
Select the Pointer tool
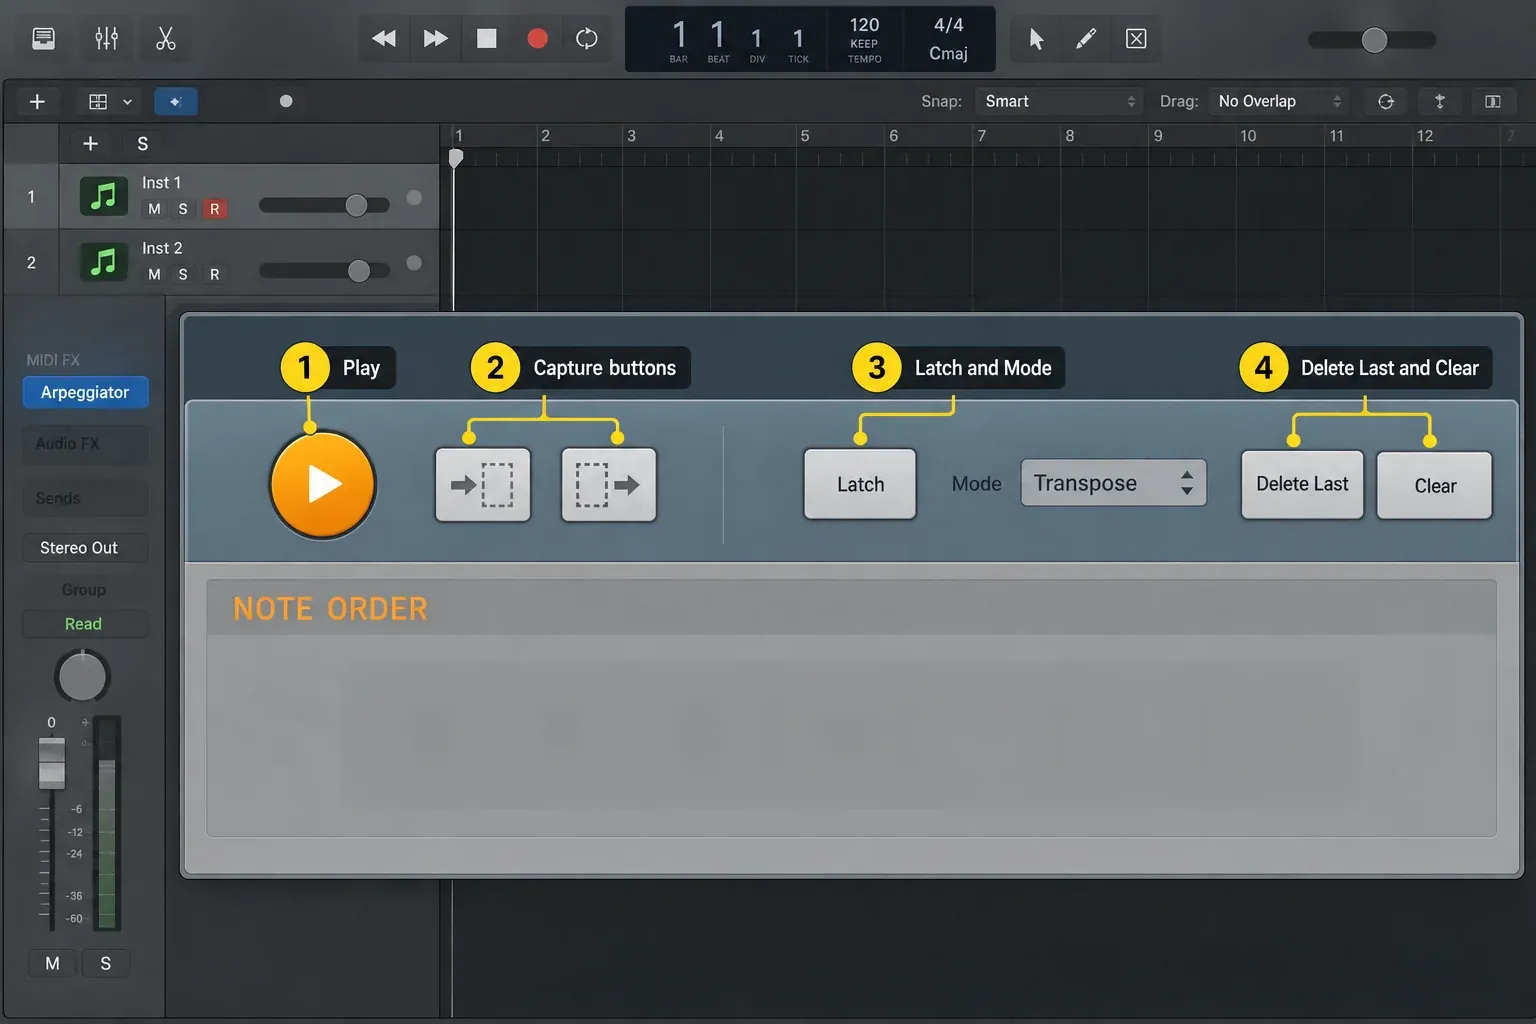coord(1036,39)
